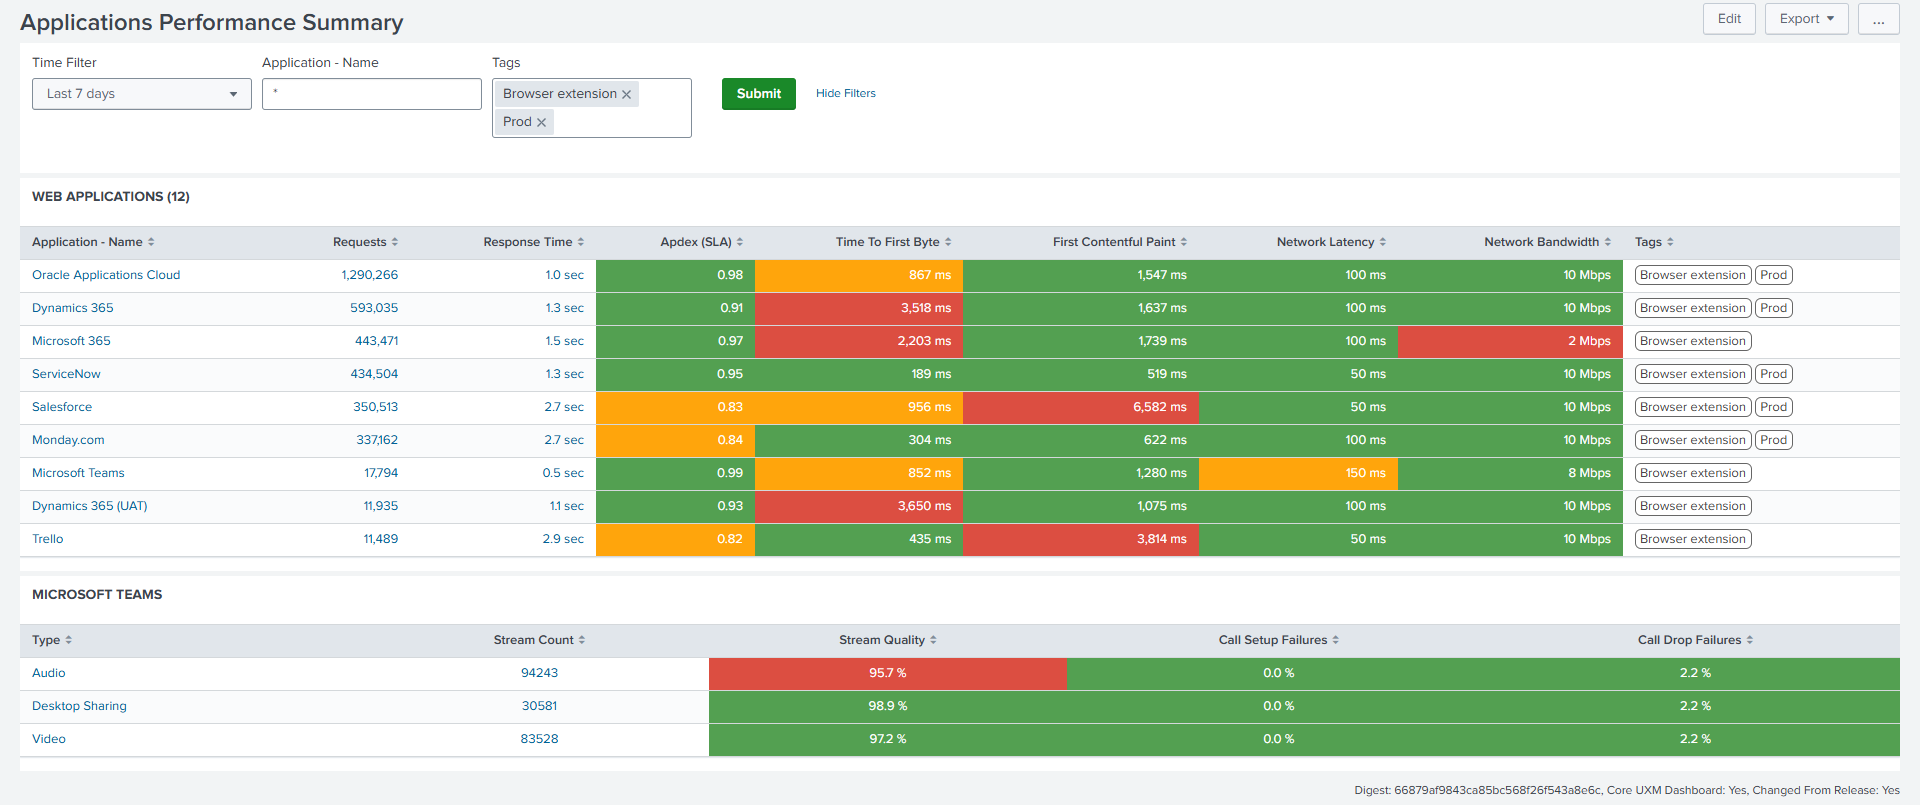
Task: Open Oracle Applications Cloud application link
Action: point(106,275)
